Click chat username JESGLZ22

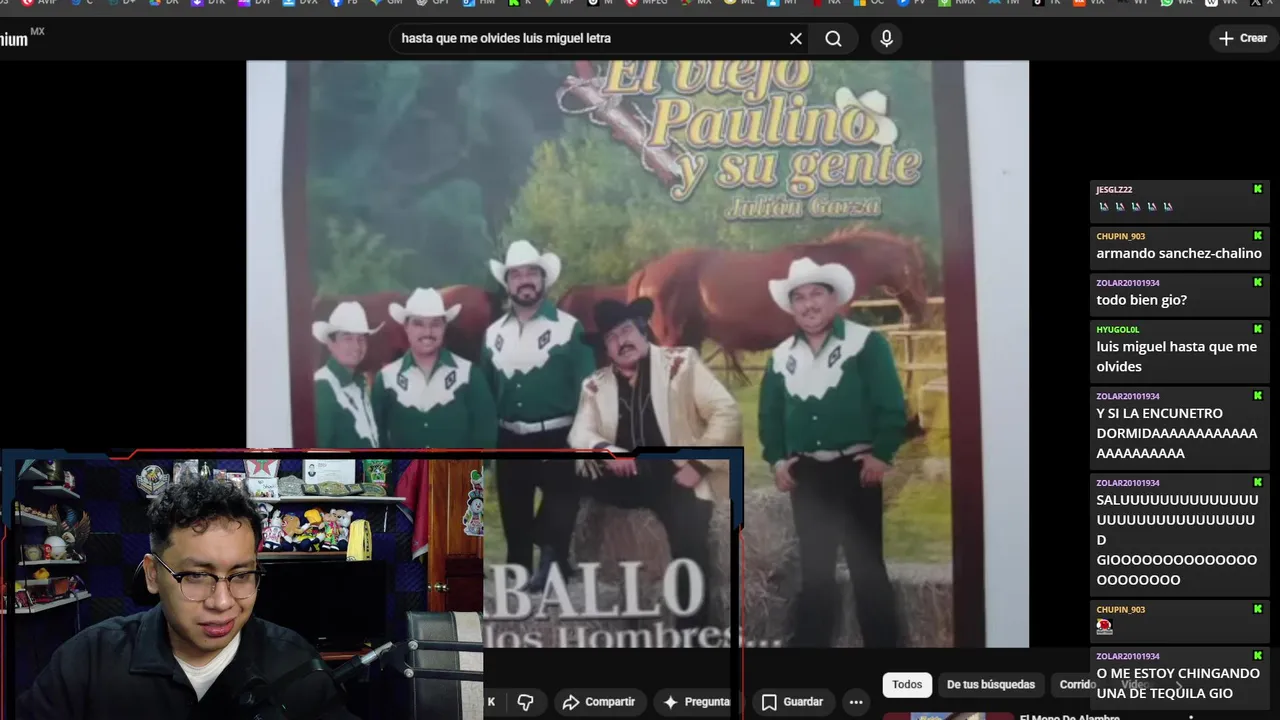pos(1114,190)
